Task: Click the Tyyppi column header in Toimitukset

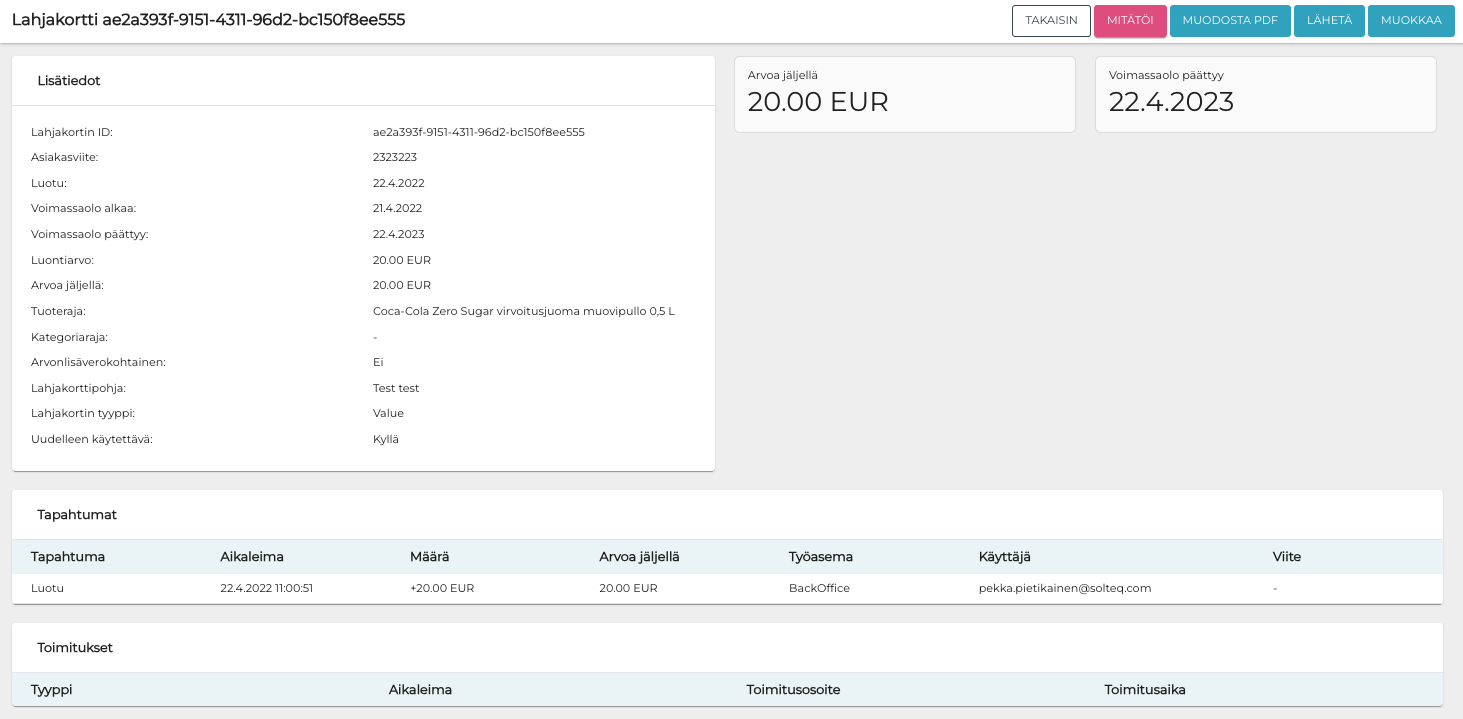Action: coord(52,690)
